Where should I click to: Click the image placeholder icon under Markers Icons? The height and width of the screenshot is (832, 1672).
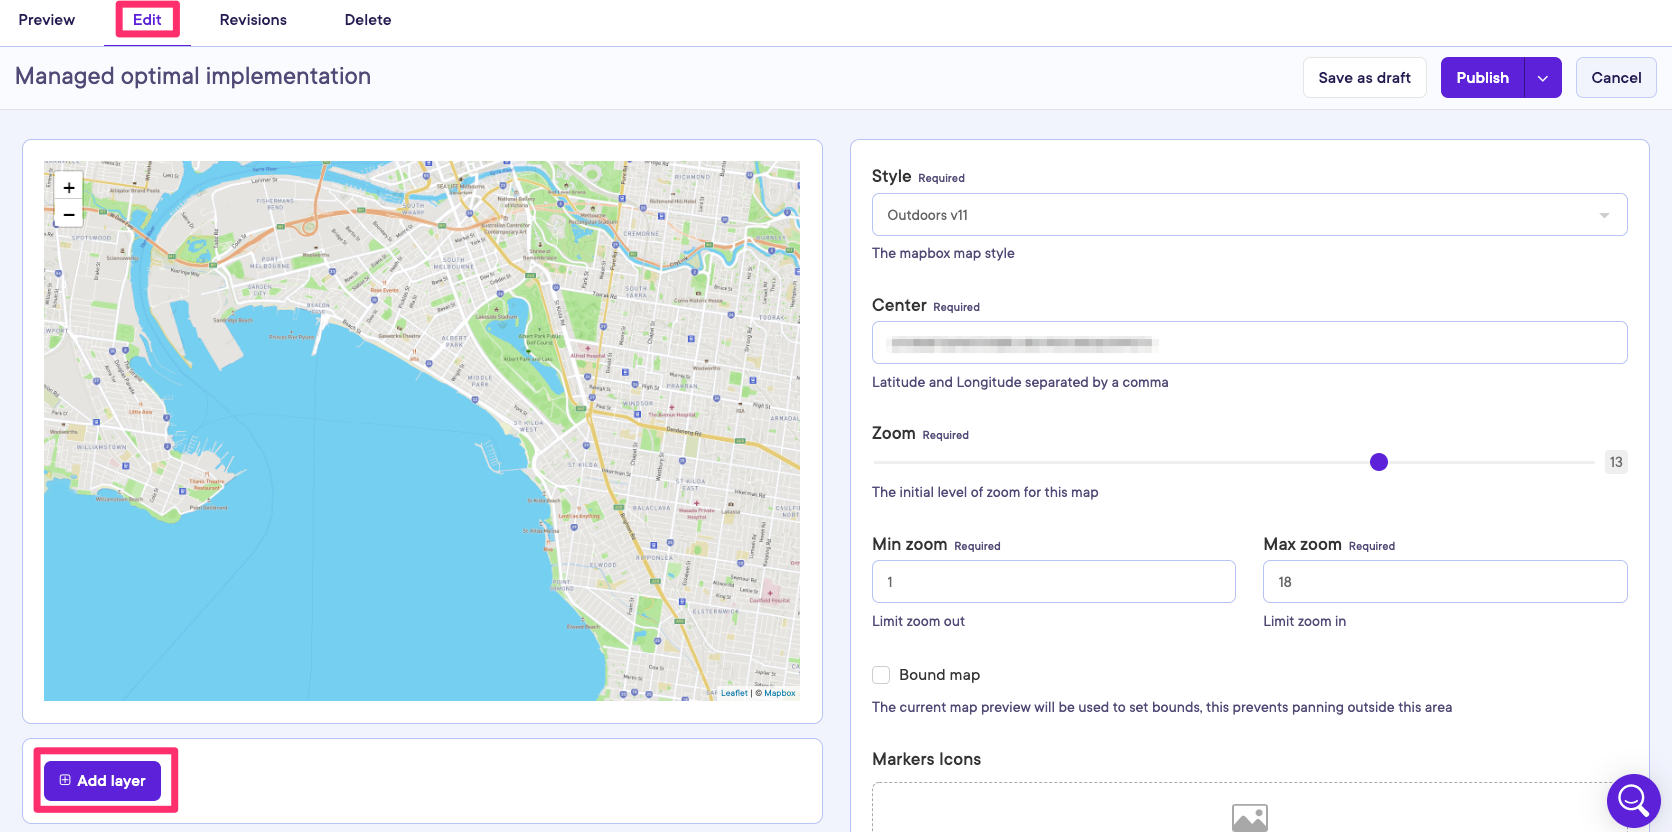tap(1249, 817)
